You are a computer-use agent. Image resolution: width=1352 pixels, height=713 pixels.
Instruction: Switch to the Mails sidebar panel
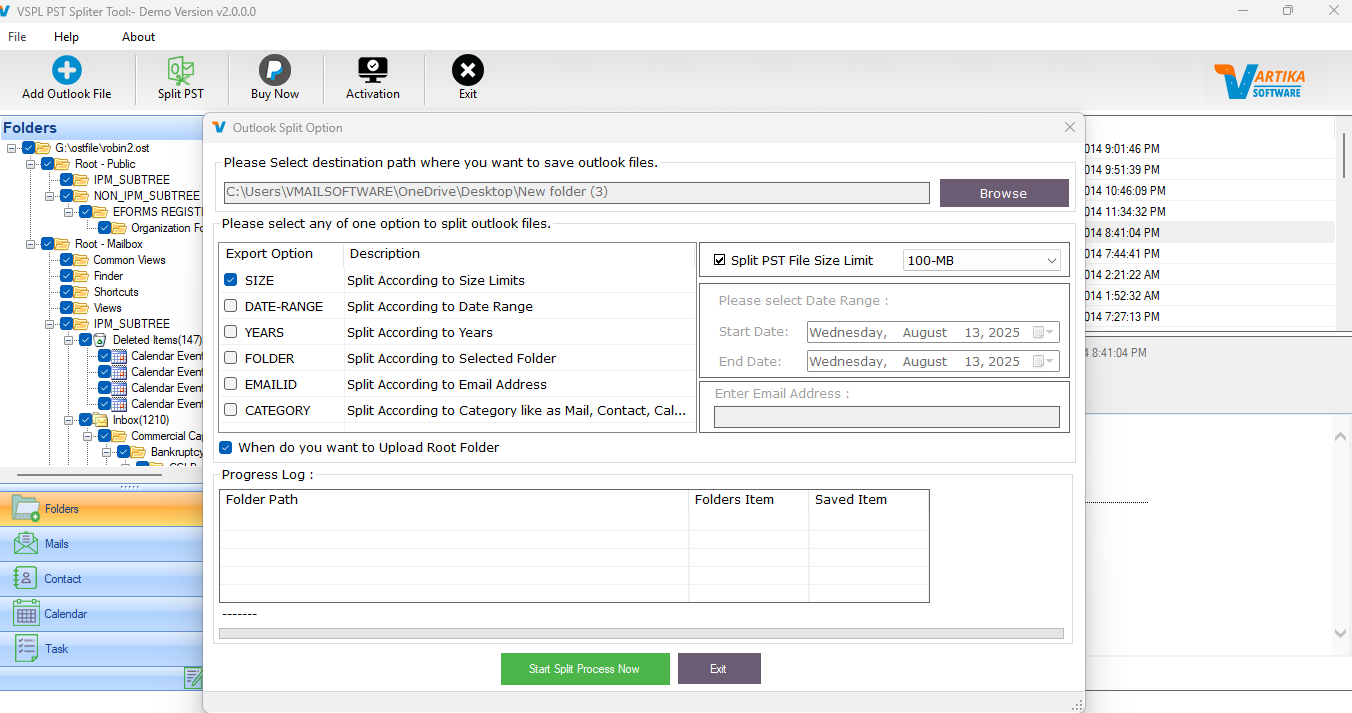click(60, 543)
